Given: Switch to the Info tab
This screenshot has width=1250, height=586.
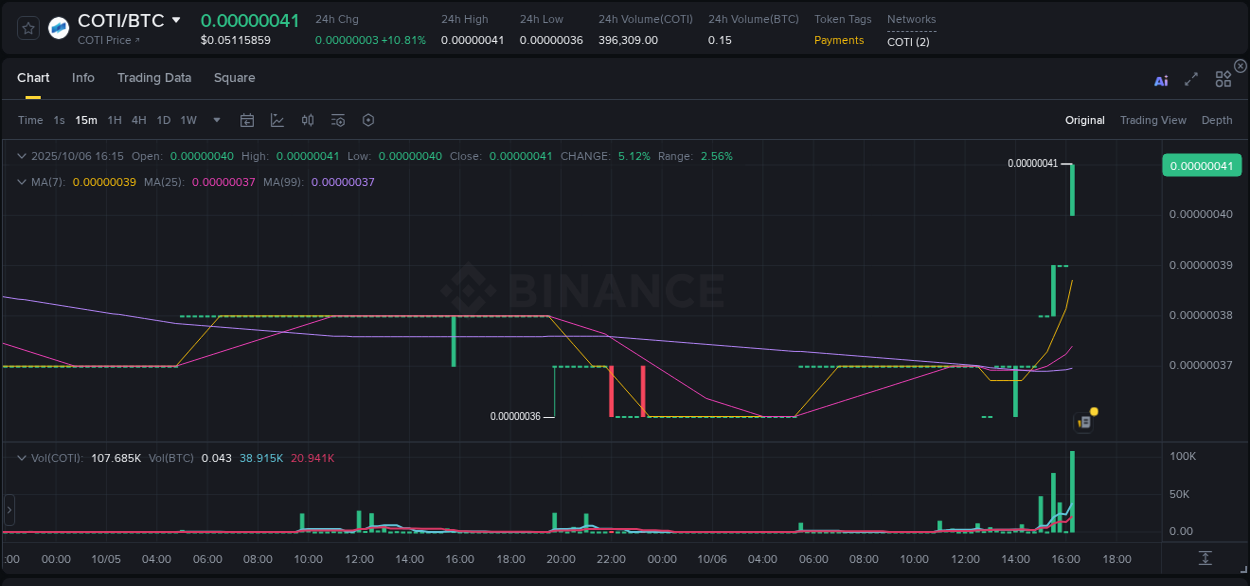Looking at the screenshot, I should click(83, 77).
